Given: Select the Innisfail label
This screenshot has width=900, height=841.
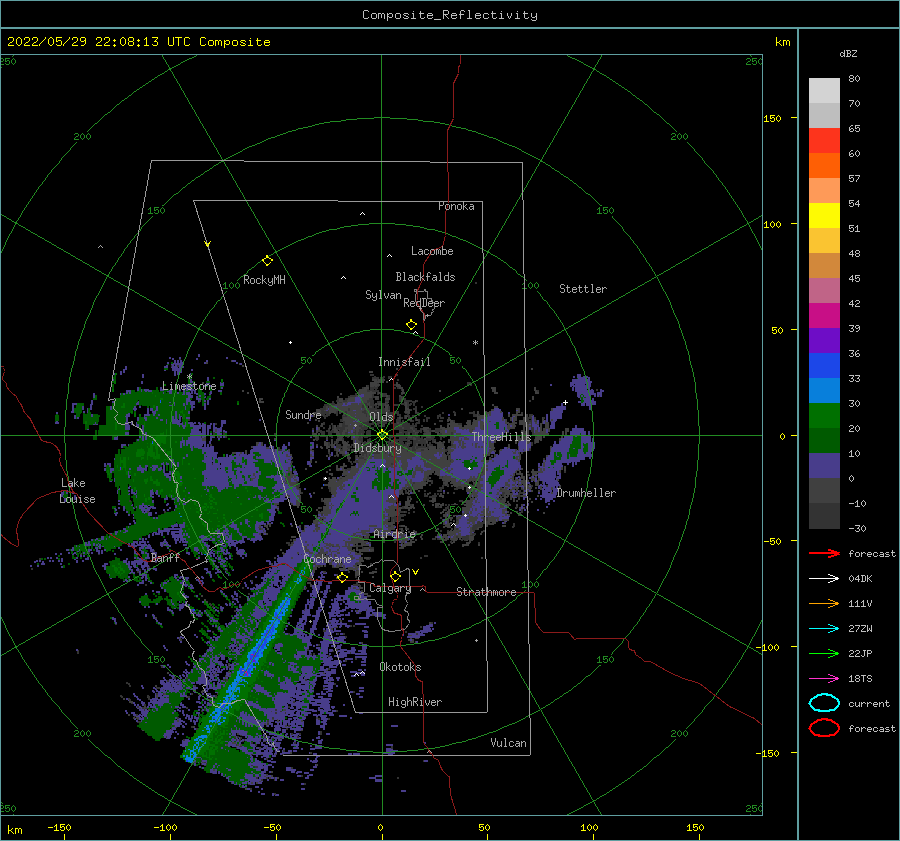Looking at the screenshot, I should (404, 362).
